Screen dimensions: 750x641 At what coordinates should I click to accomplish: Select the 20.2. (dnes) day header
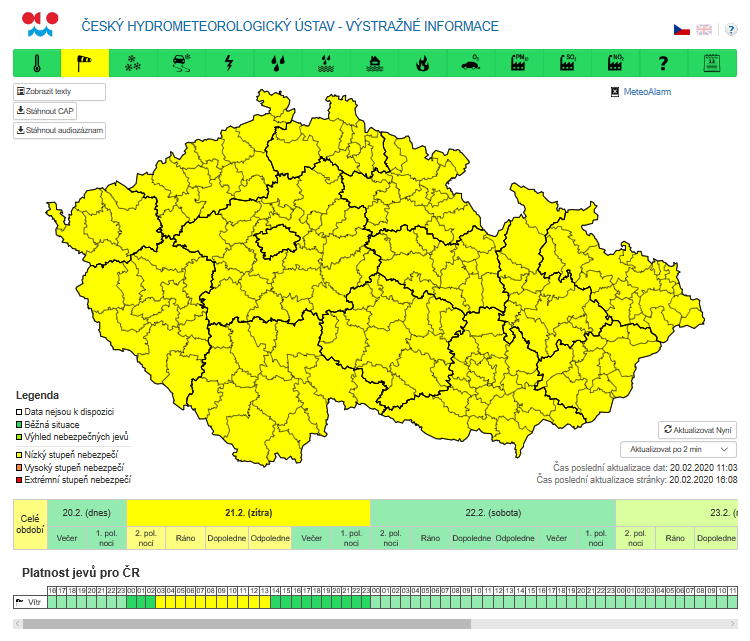click(87, 513)
